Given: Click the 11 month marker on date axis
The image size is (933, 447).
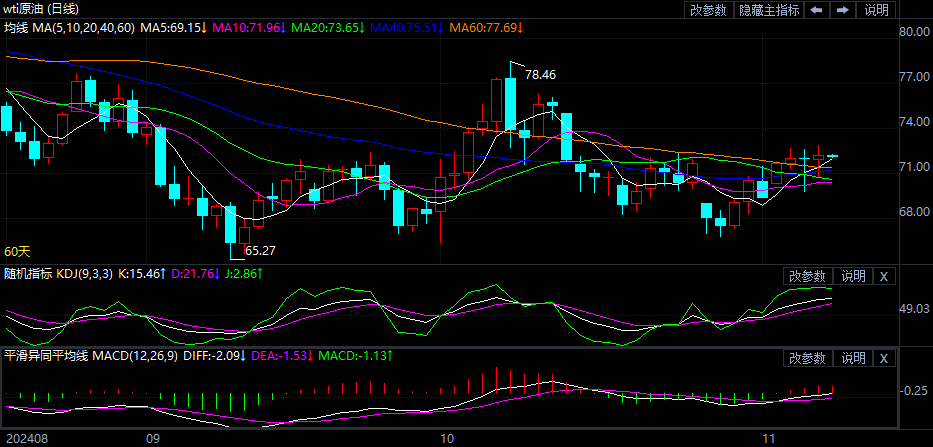Looking at the screenshot, I should click(771, 439).
